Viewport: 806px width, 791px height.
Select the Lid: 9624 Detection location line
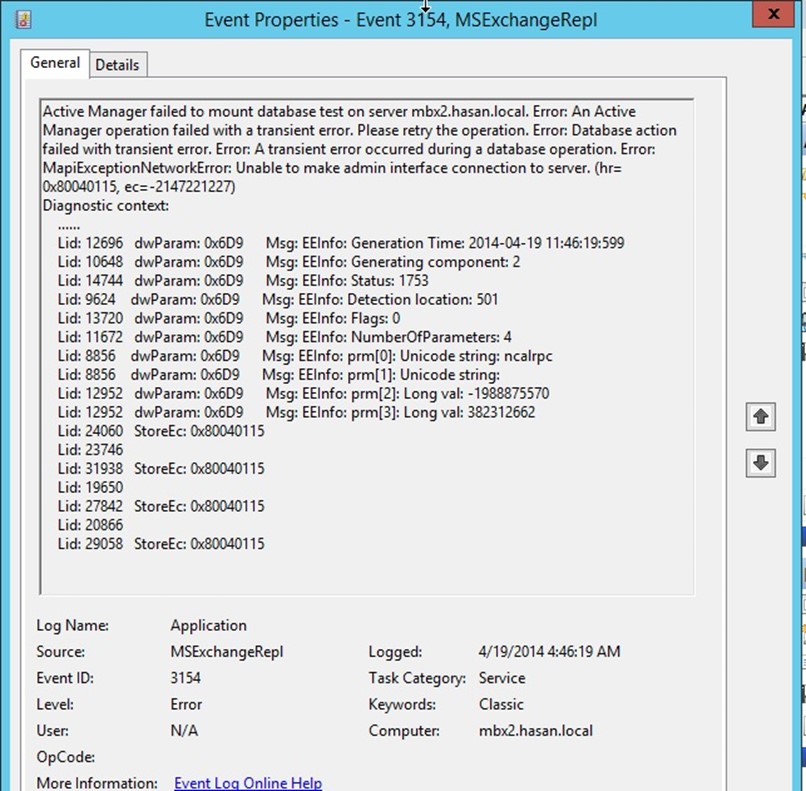click(278, 300)
